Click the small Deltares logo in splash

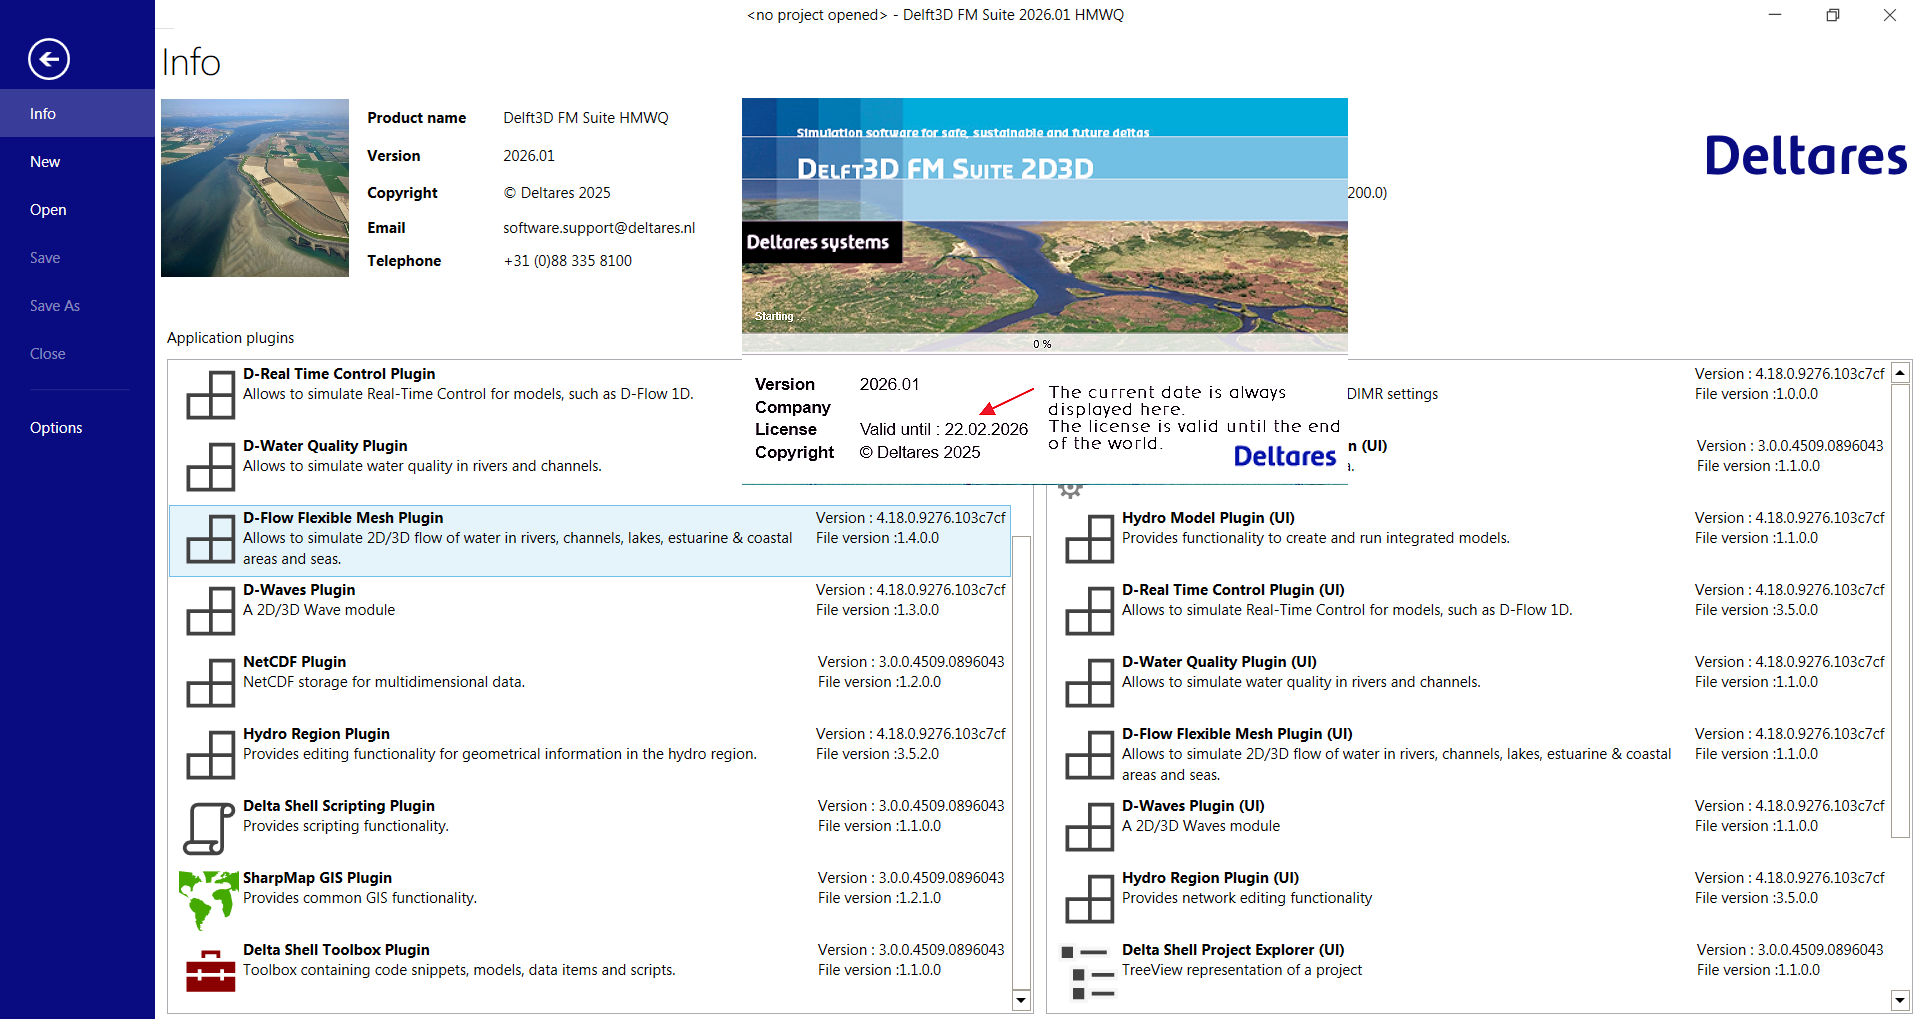[x=1285, y=456]
